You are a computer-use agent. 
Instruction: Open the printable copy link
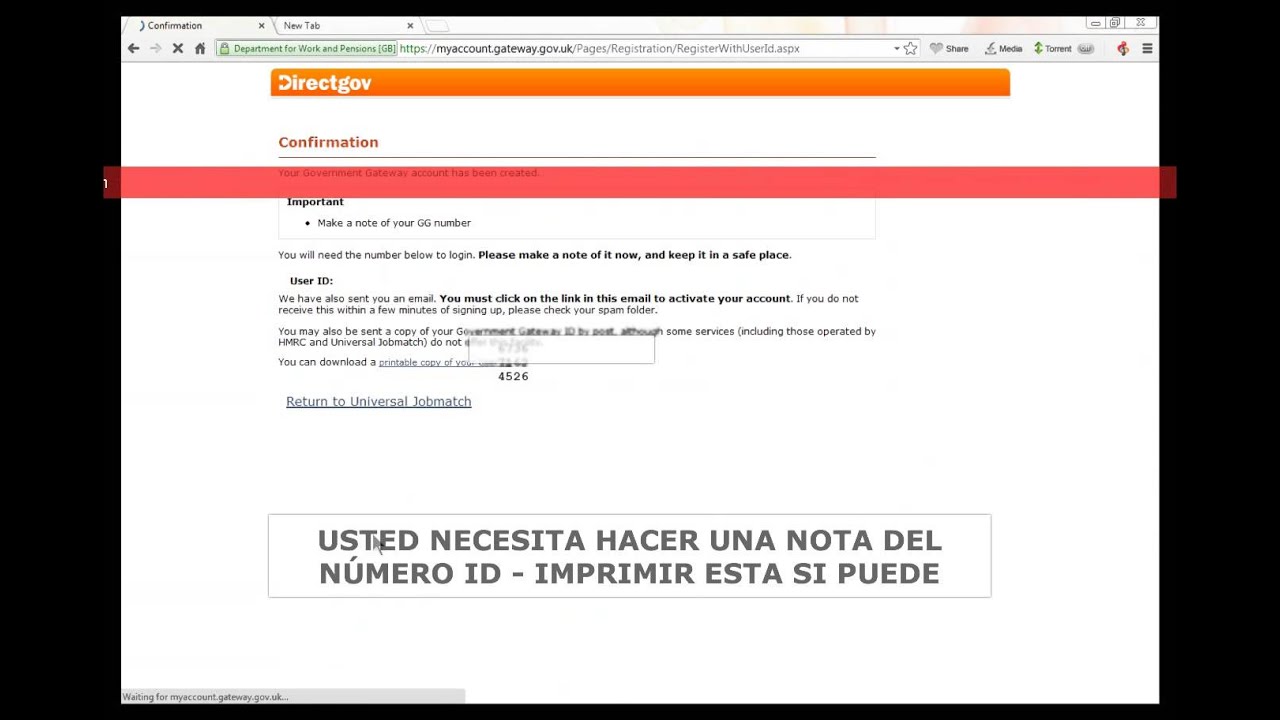point(437,362)
